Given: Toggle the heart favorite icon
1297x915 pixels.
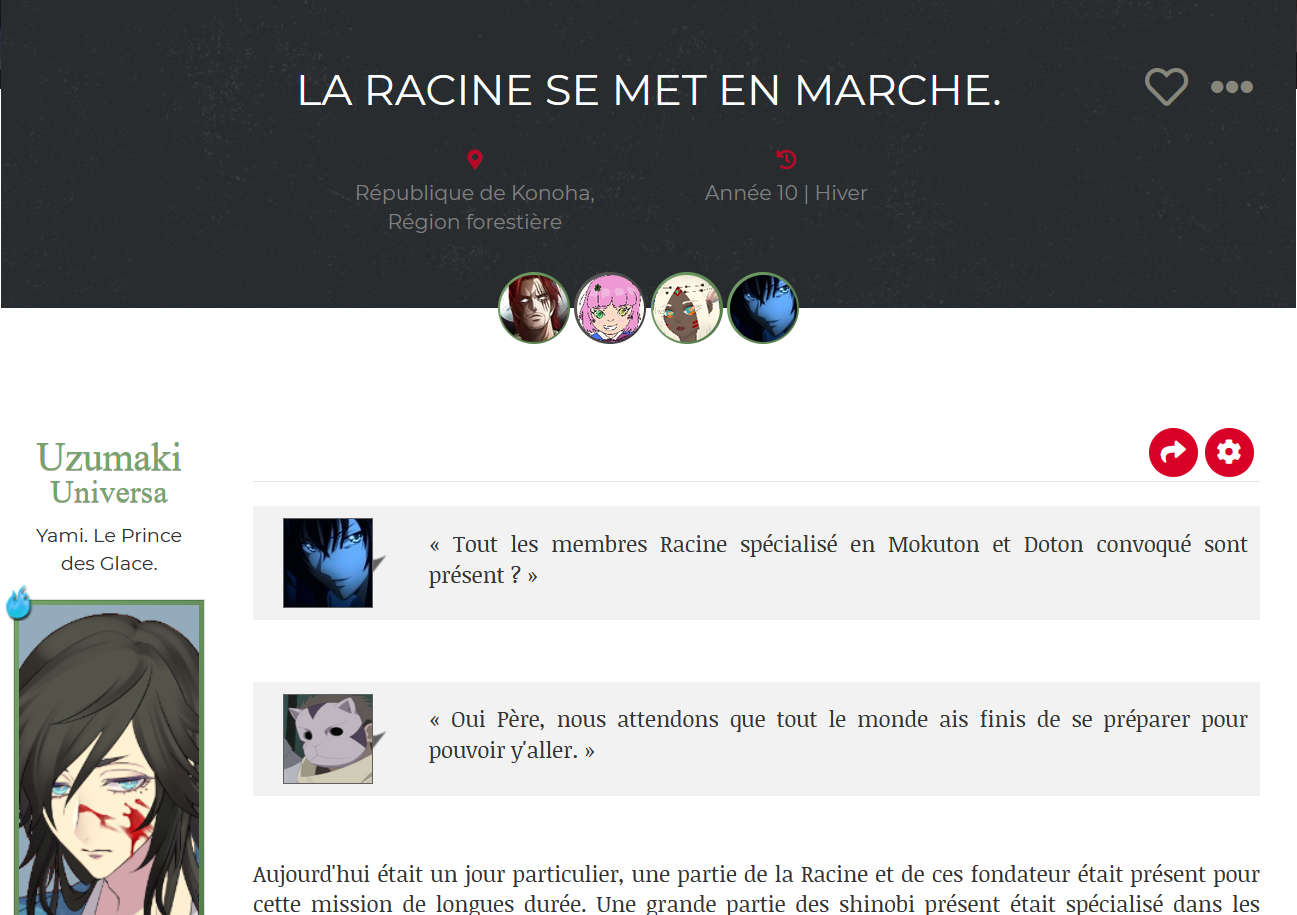Looking at the screenshot, I should click(x=1166, y=87).
